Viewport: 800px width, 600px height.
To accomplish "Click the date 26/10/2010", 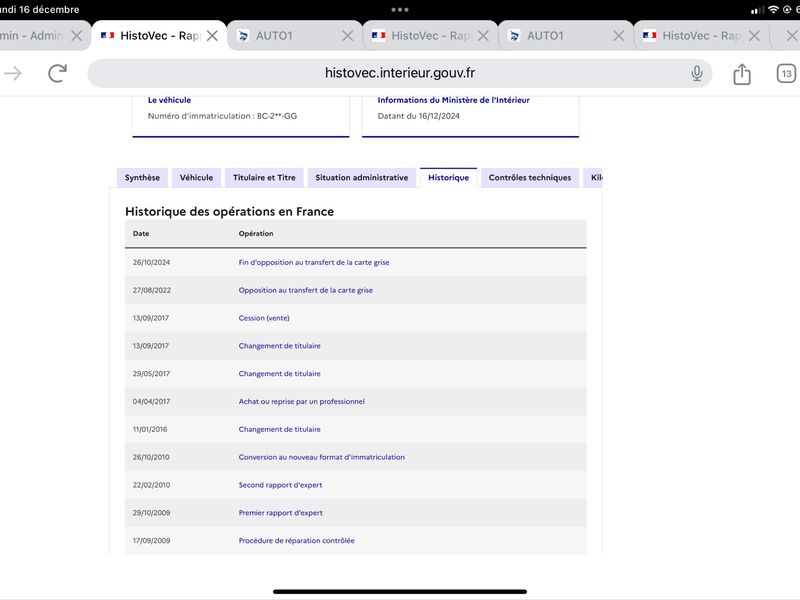I will (x=151, y=457).
